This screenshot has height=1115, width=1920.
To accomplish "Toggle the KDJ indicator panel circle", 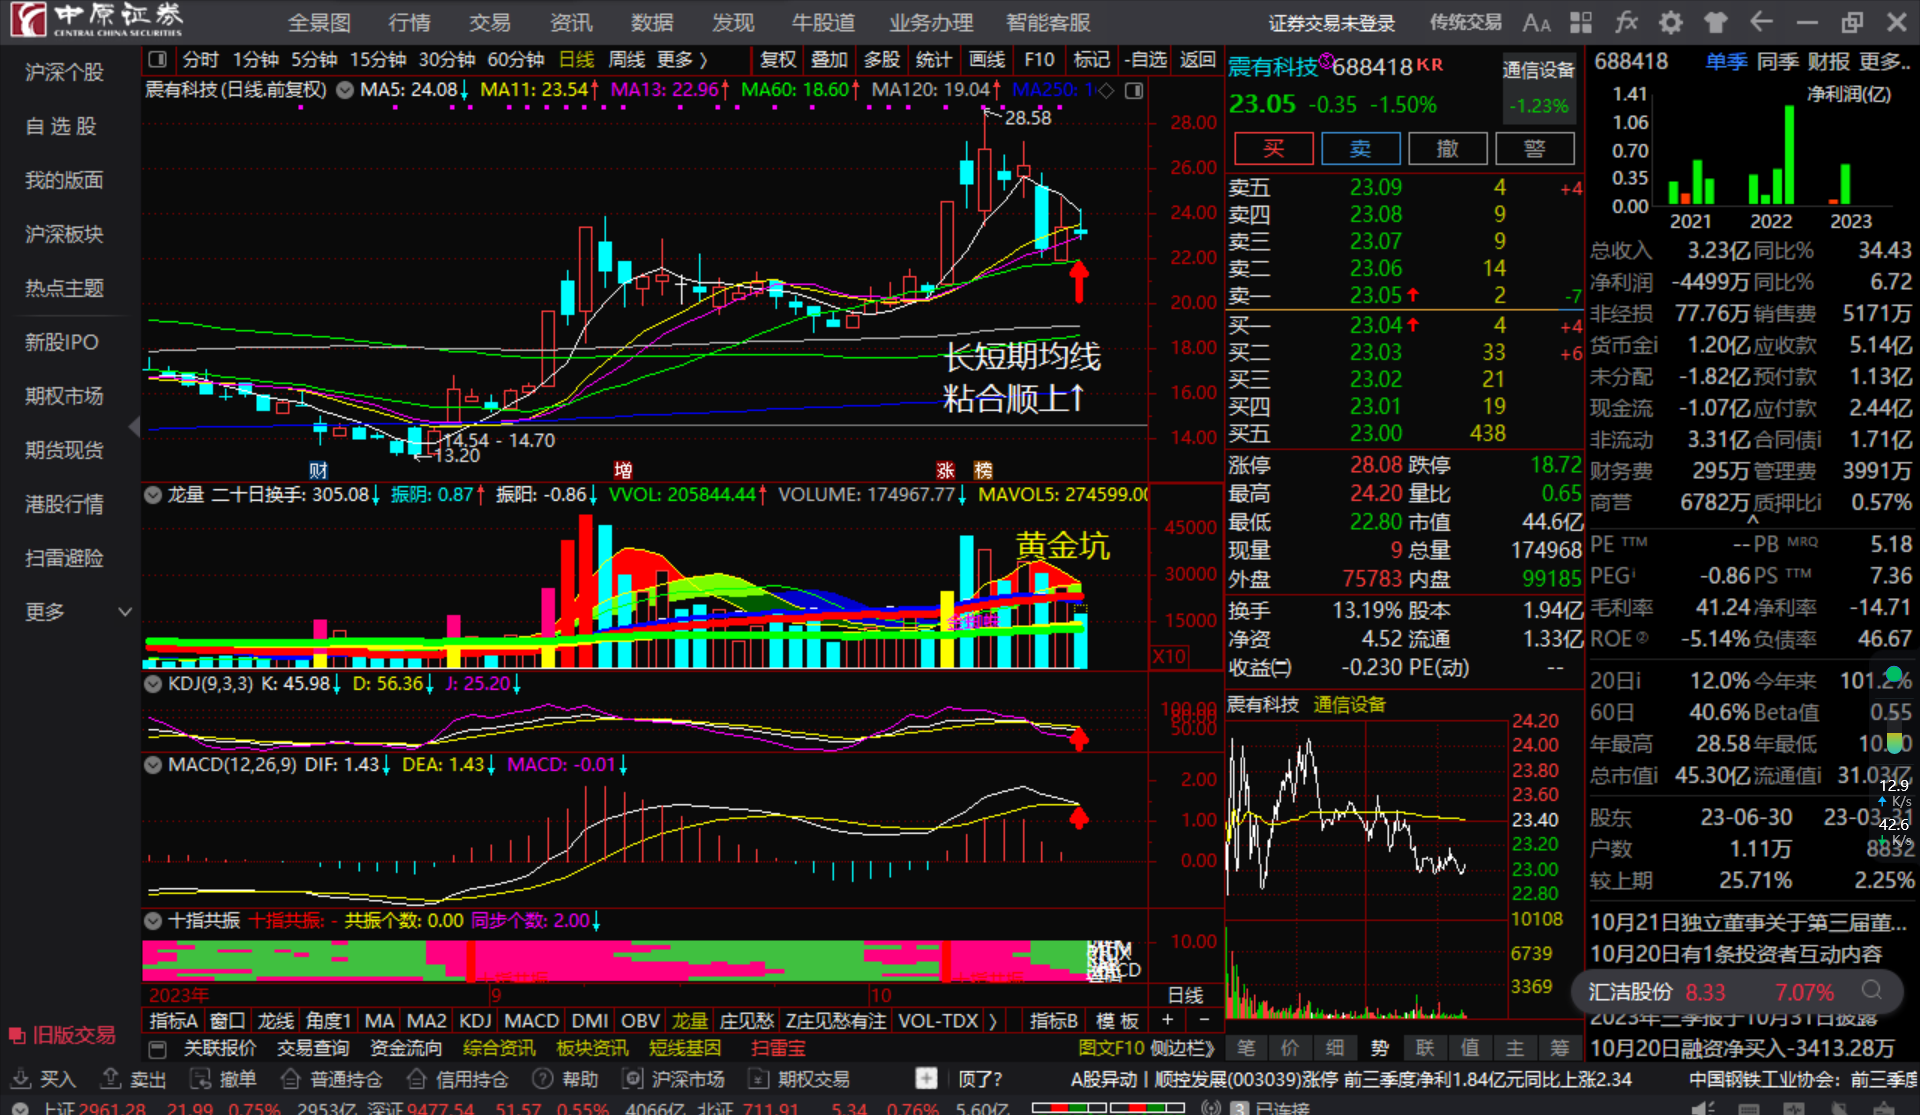I will click(153, 684).
